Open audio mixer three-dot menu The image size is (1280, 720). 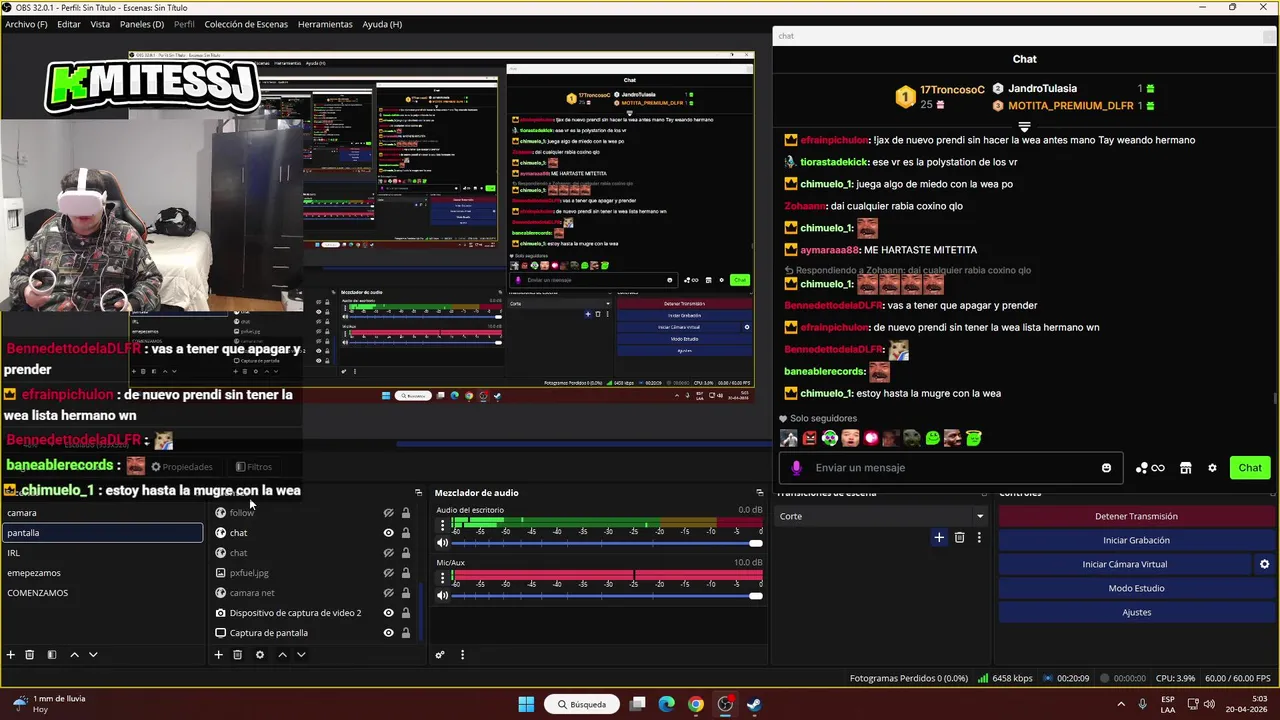coord(462,655)
